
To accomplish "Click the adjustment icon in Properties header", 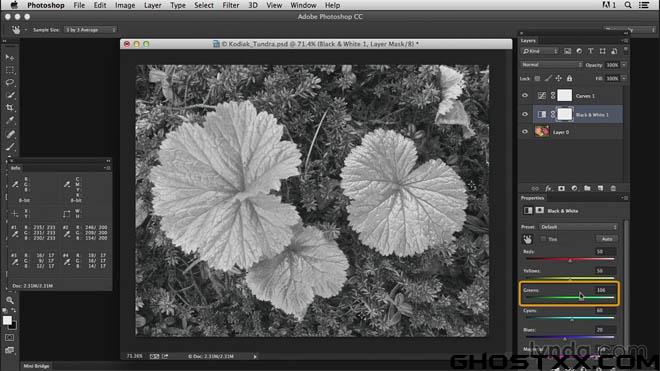I will (528, 211).
